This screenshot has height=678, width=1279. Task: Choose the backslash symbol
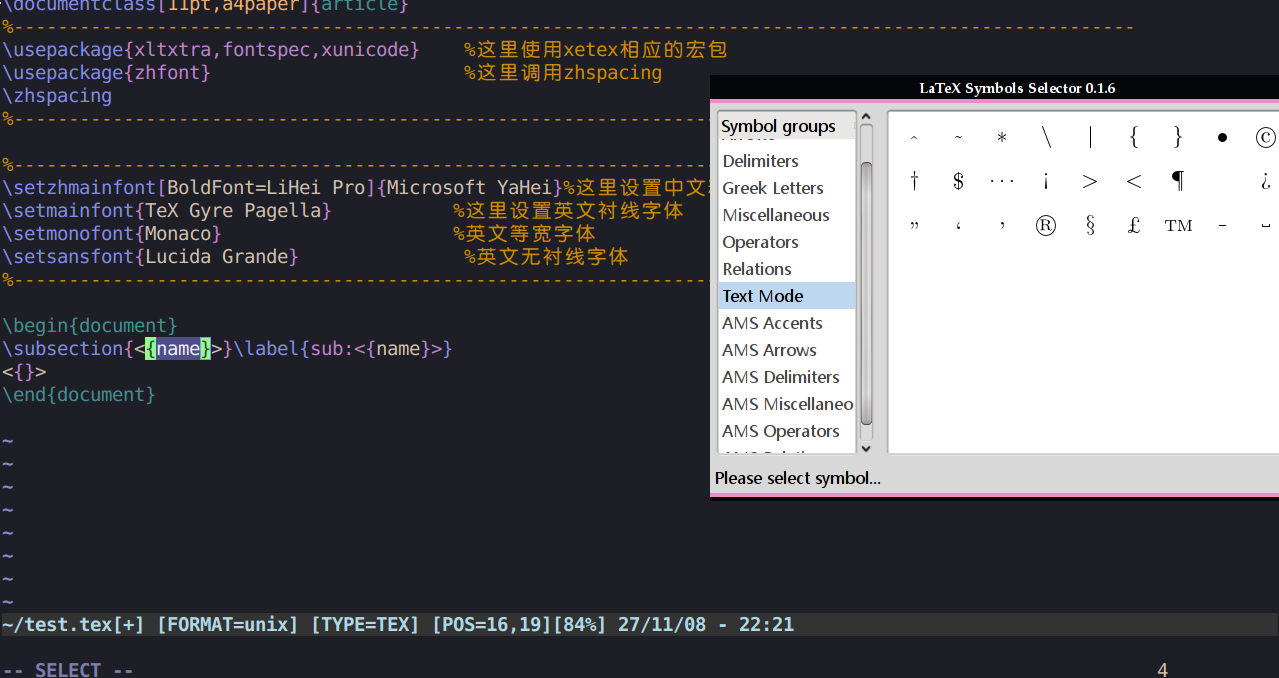tap(1046, 137)
